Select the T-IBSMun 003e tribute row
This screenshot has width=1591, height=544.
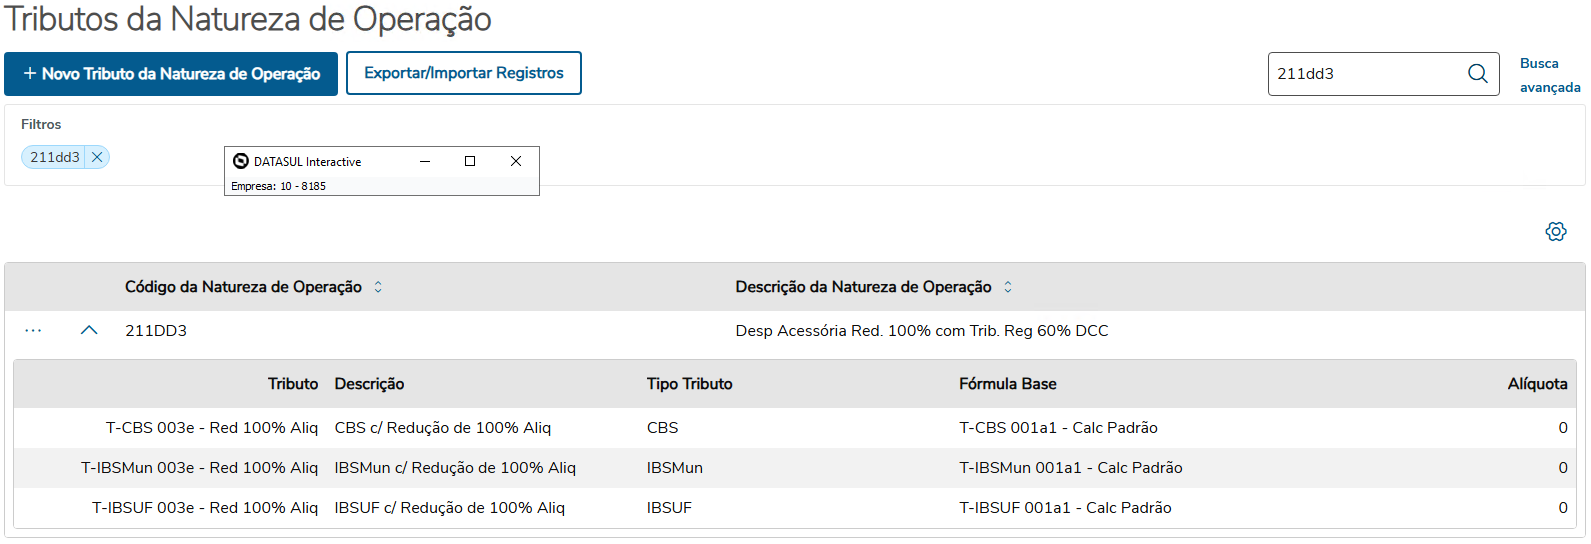click(199, 468)
